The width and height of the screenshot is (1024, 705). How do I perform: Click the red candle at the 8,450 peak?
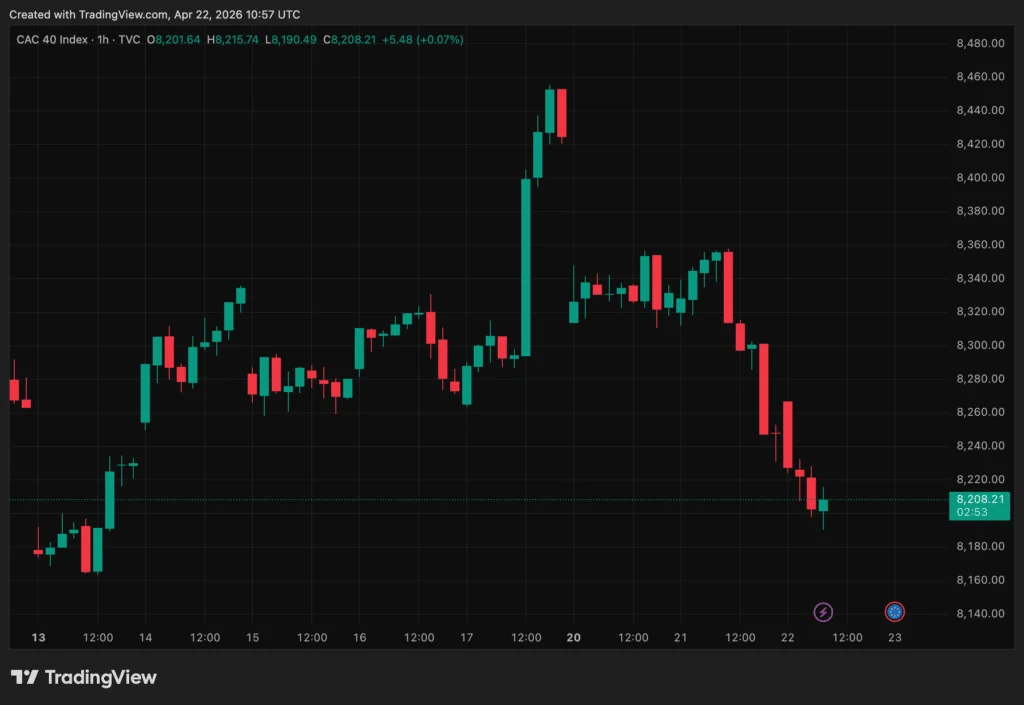(x=562, y=113)
